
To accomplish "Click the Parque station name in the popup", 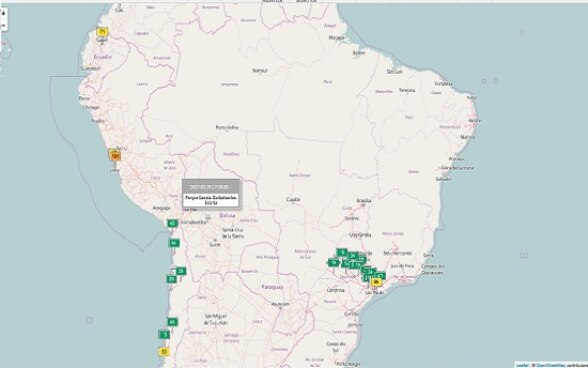I will (x=211, y=200).
